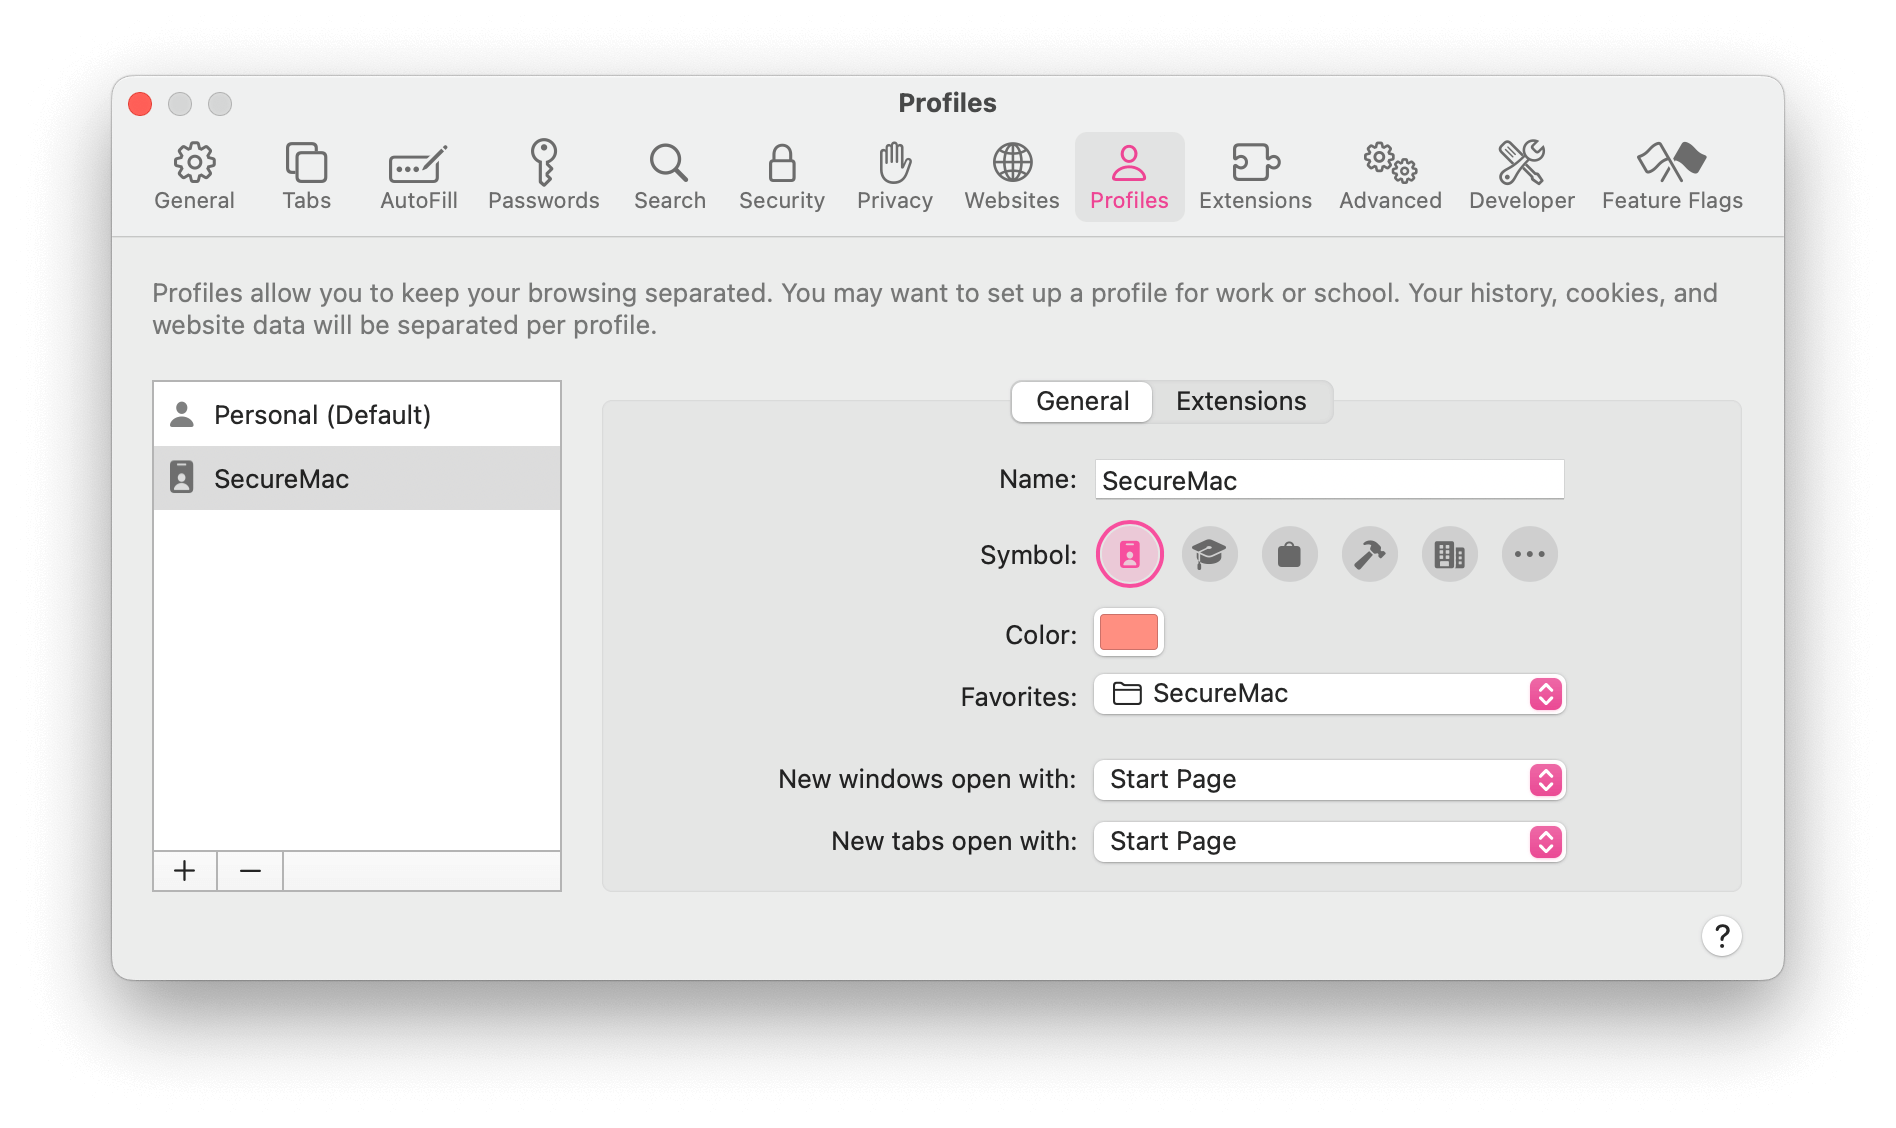This screenshot has height=1128, width=1896.
Task: Select the graduation cap profile symbol
Action: pos(1209,554)
